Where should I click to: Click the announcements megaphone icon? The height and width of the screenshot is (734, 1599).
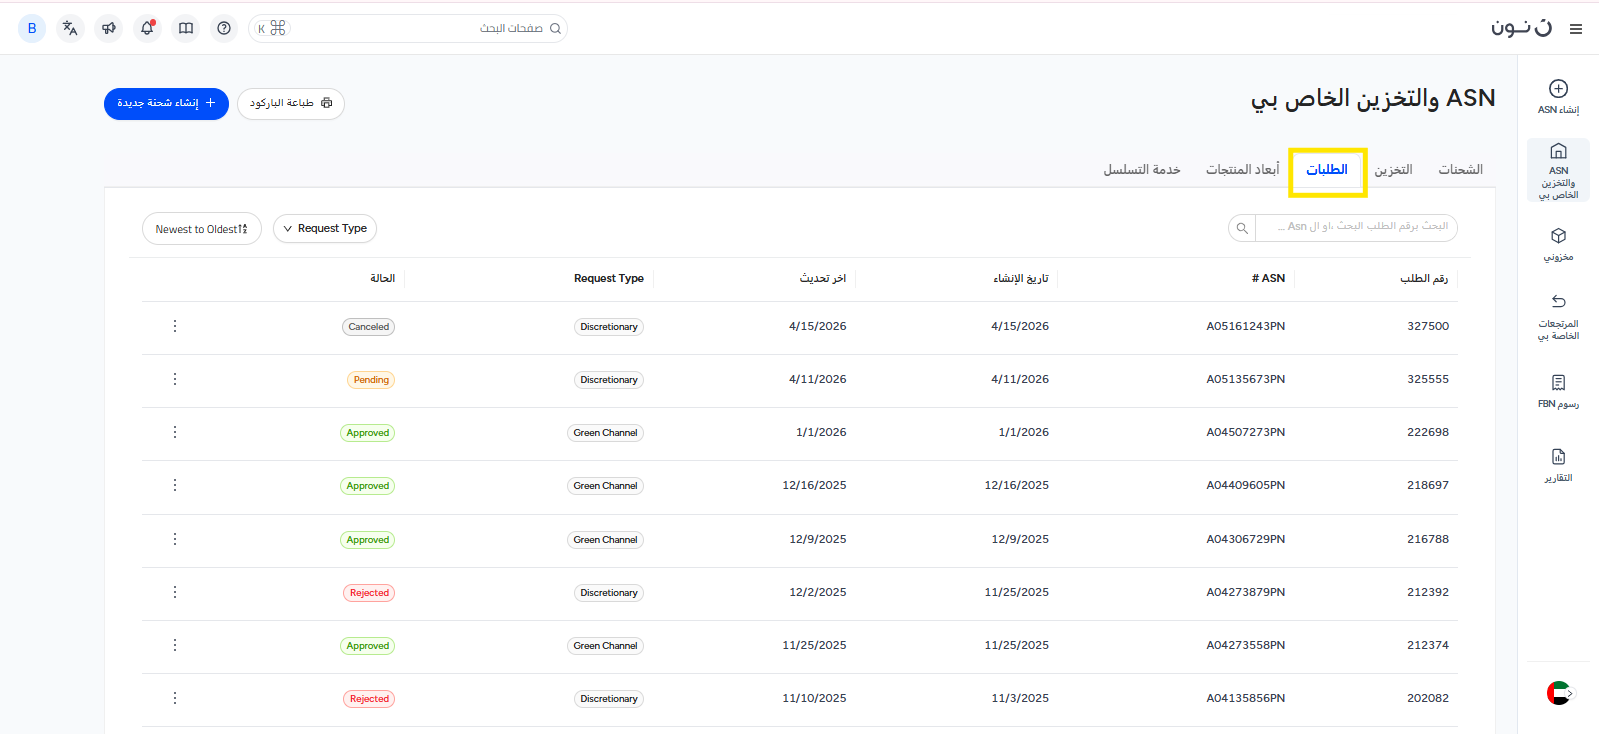click(x=109, y=28)
